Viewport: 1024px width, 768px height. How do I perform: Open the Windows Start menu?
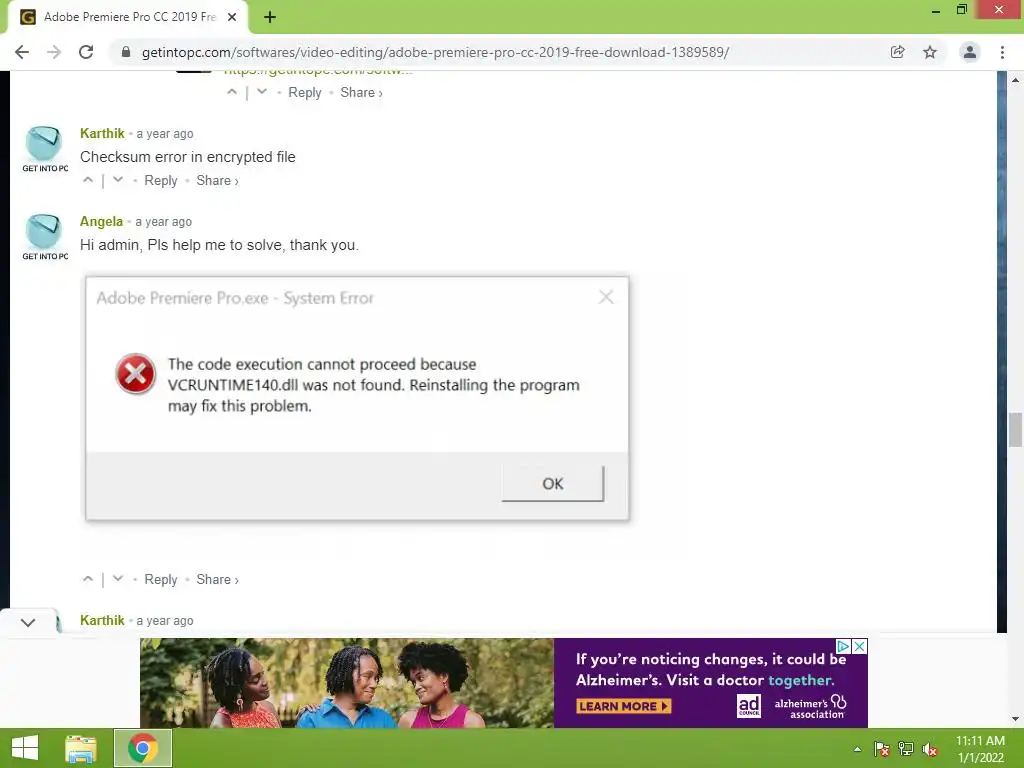25,748
